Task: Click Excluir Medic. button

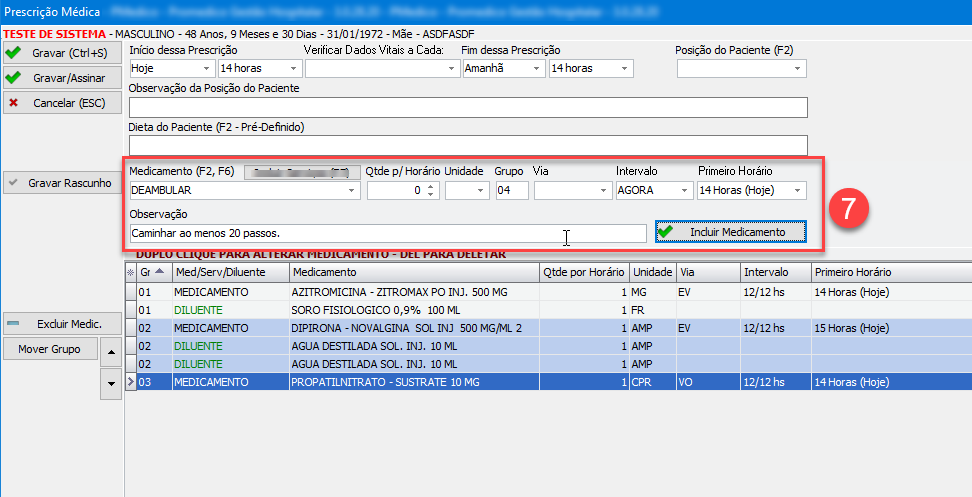Action: pyautogui.click(x=62, y=324)
